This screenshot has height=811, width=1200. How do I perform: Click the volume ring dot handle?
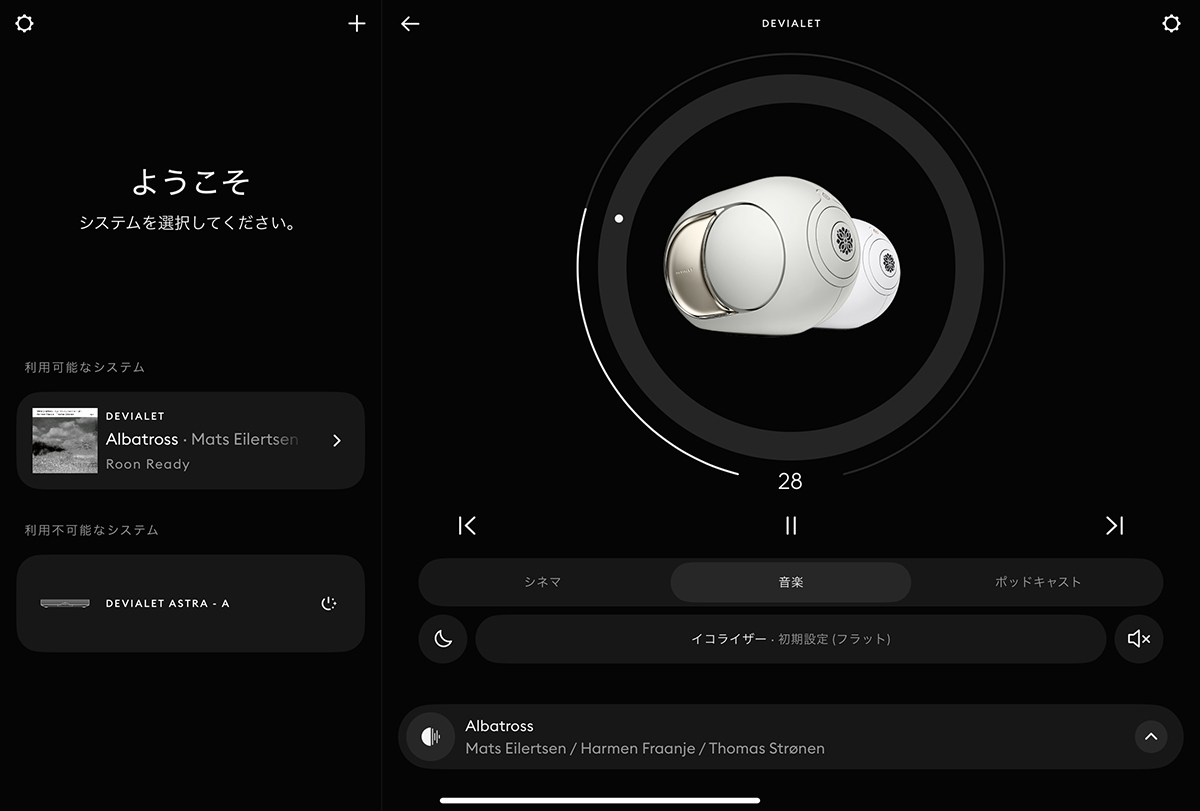point(619,218)
